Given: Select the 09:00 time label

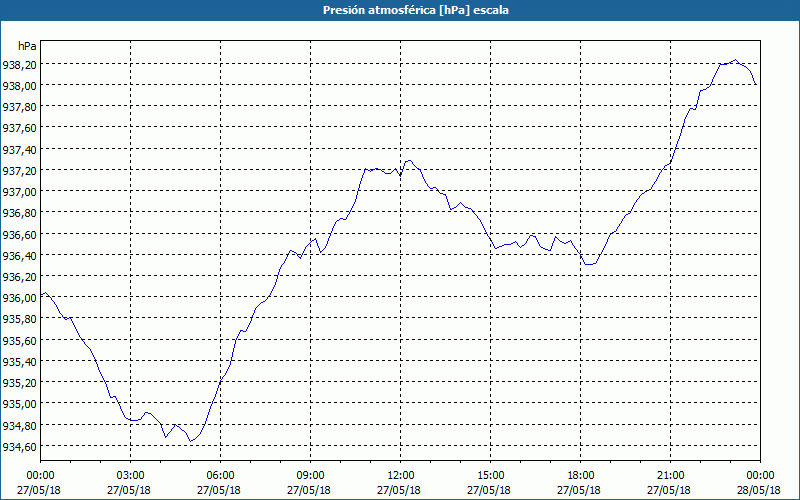Looking at the screenshot, I should [310, 475].
